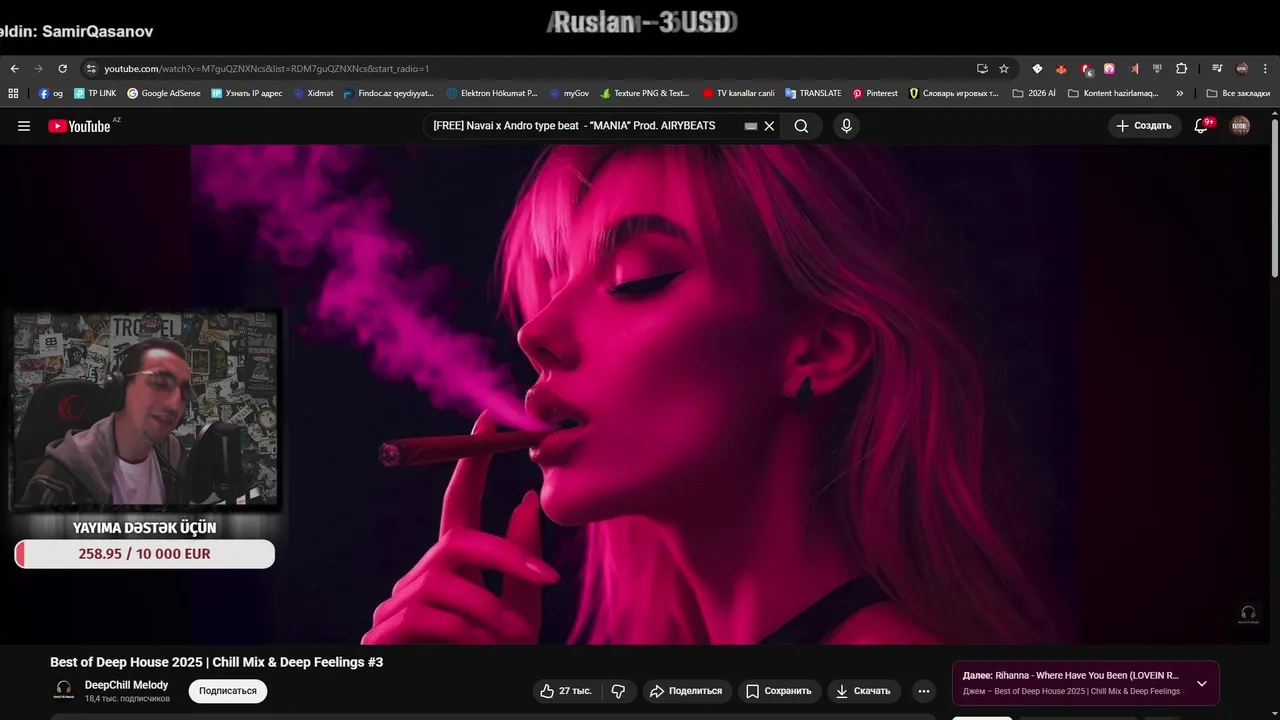Open the DeepChill Melody channel avatar
1280x720 pixels.
63,690
